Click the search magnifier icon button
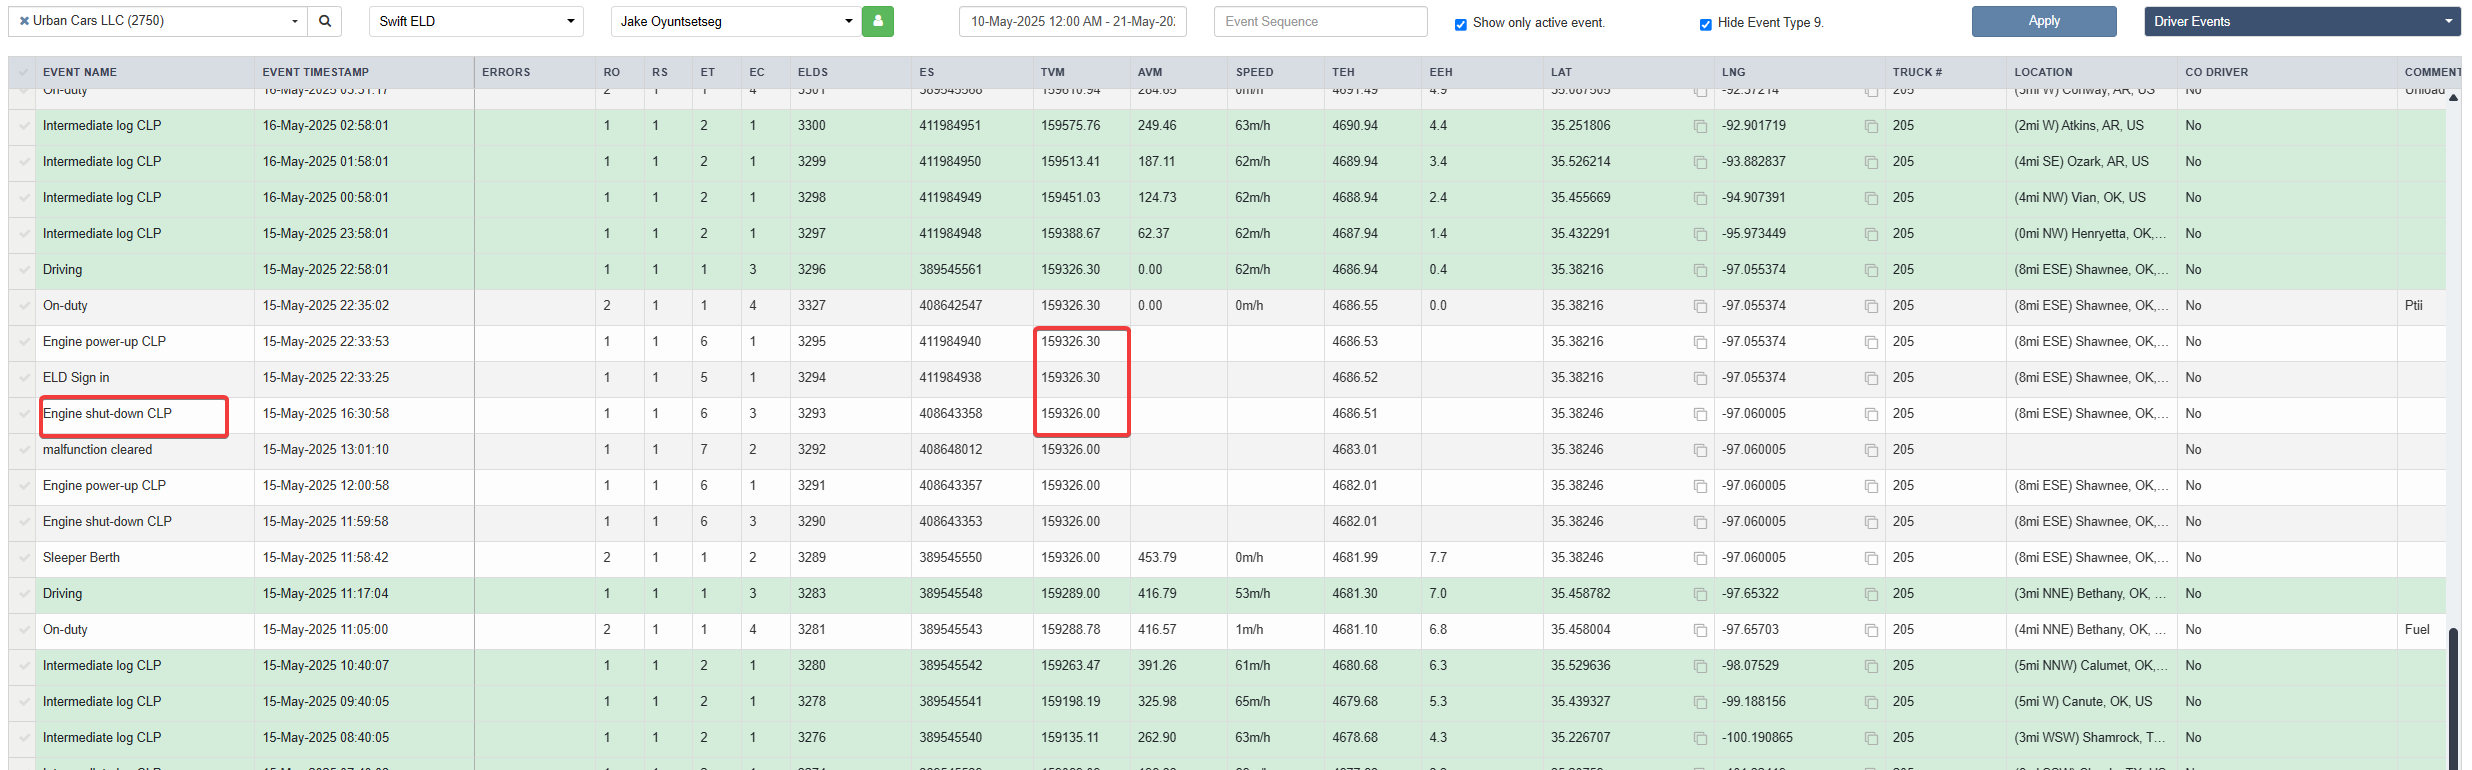This screenshot has width=2472, height=770. click(x=325, y=21)
